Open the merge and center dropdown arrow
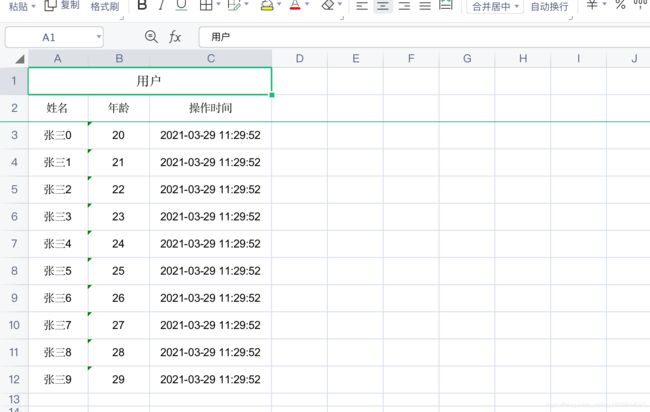Screen dimensions: 650x412 517,6
